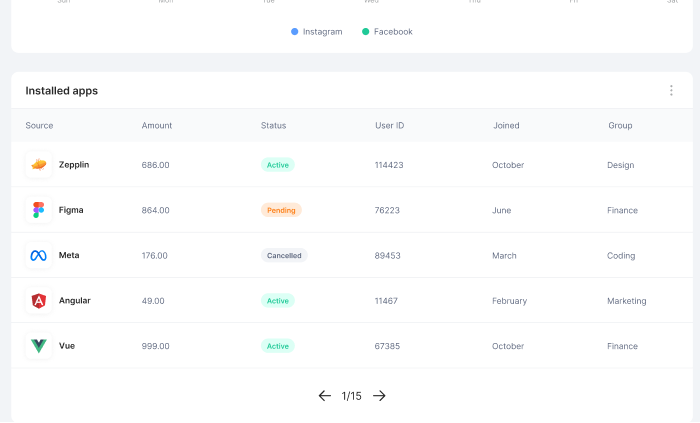Click the Zepplin app icon
The width and height of the screenshot is (700, 423).
[x=39, y=165]
